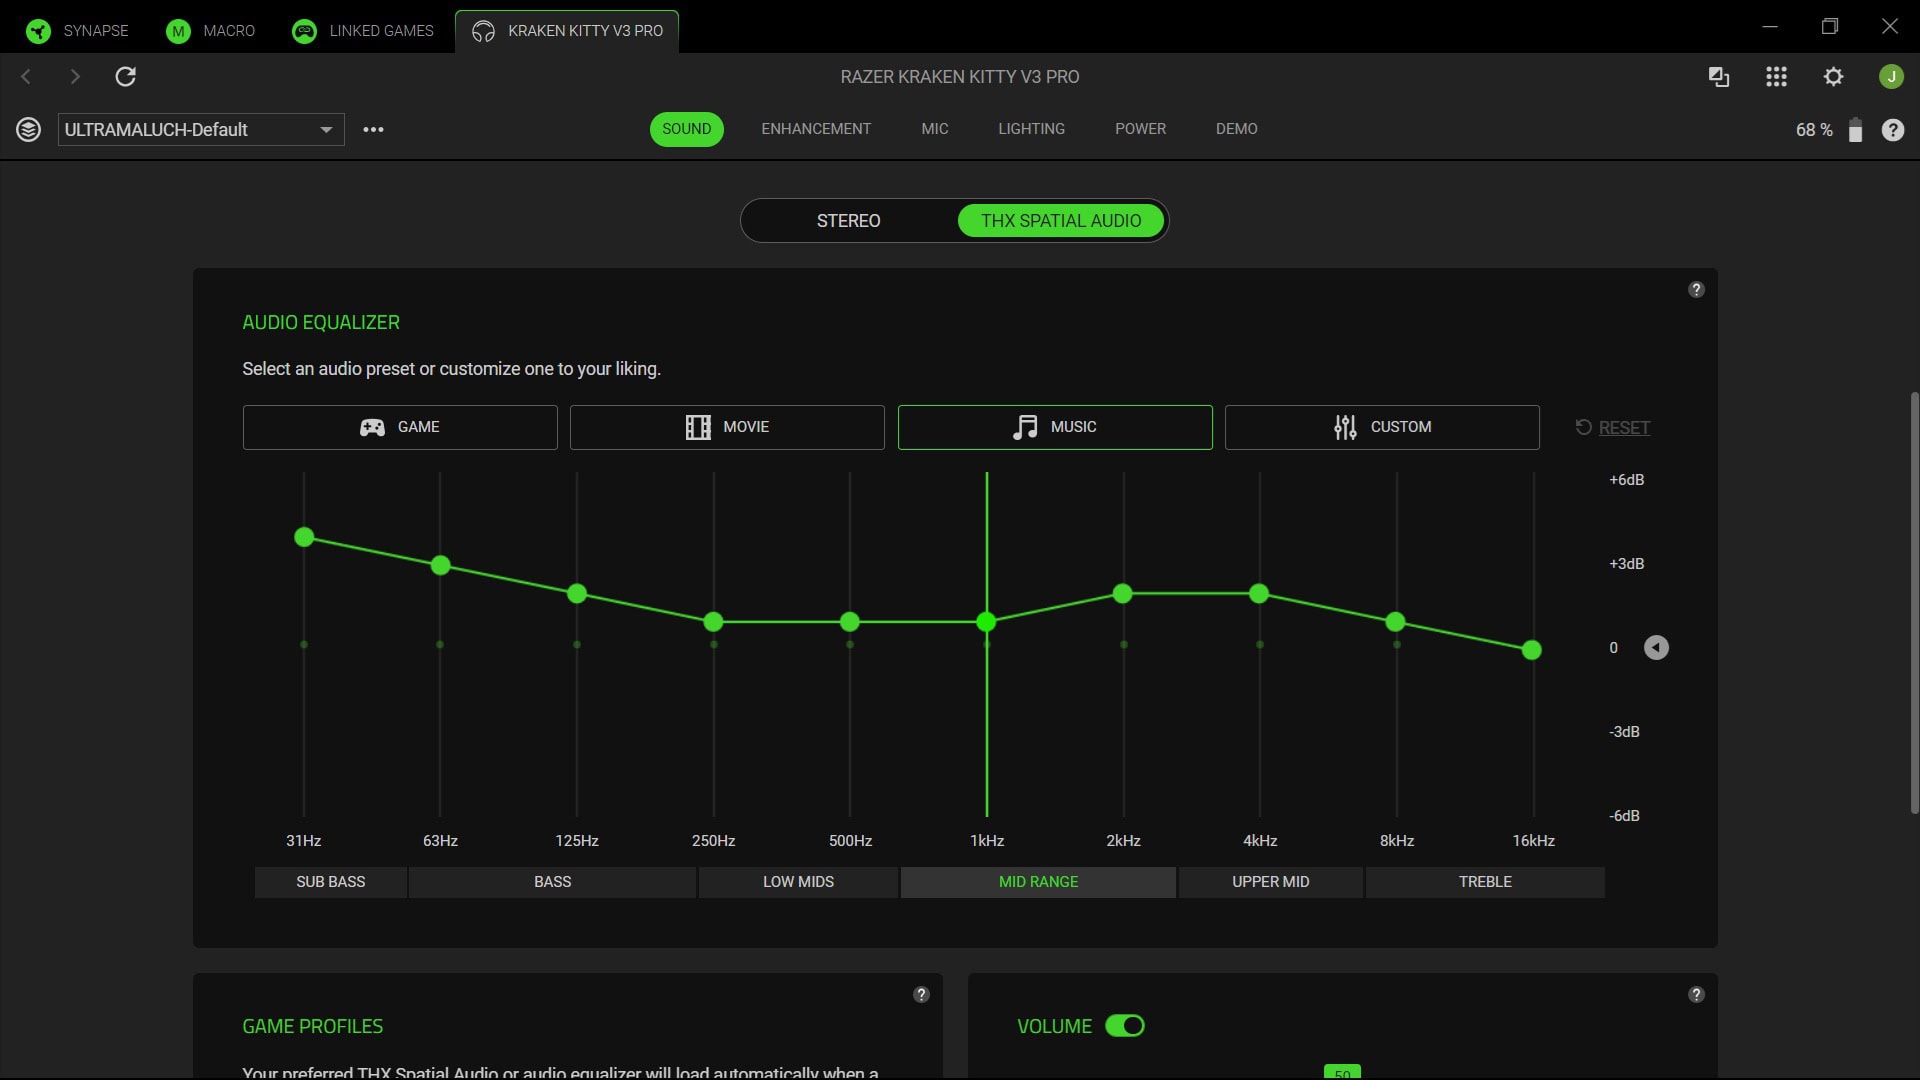Keep THX SPATIAL AUDIO mode selected
Viewport: 1920px width, 1080px height.
coord(1060,221)
